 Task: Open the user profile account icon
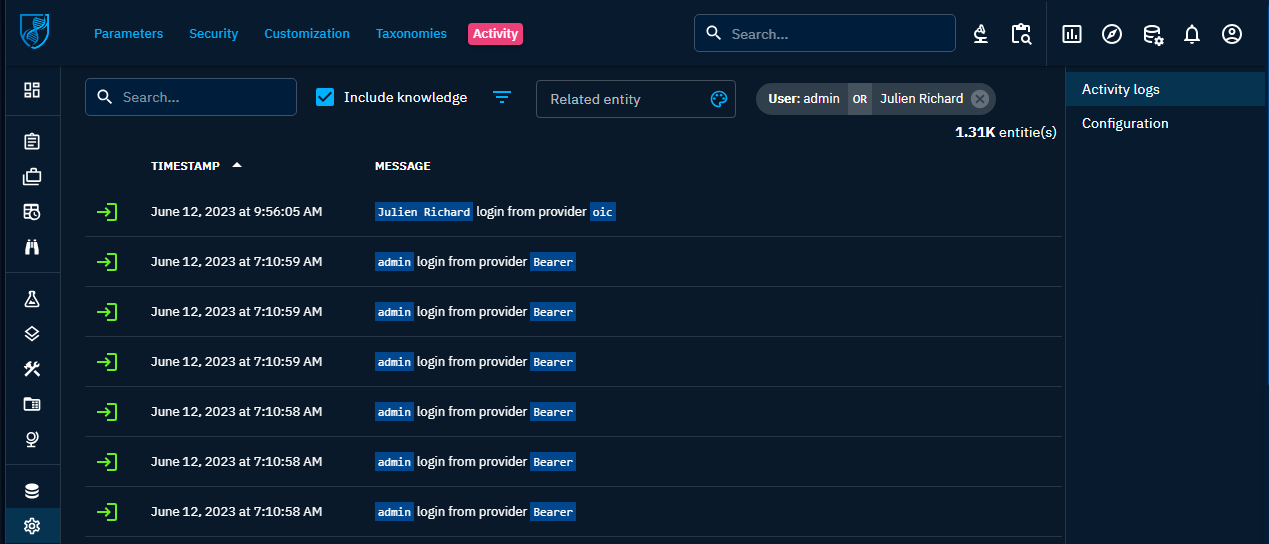pyautogui.click(x=1231, y=34)
